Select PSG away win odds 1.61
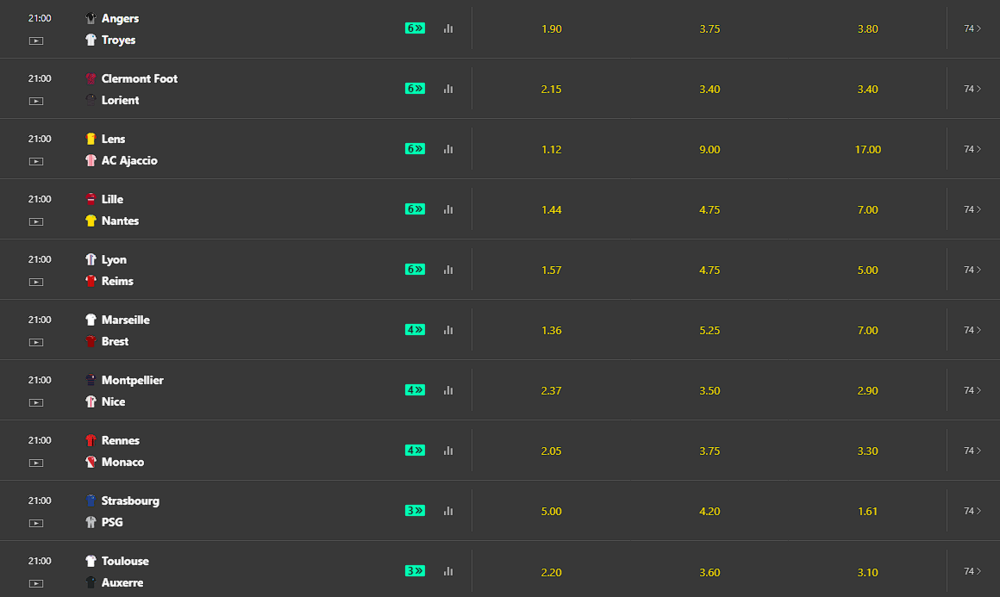The width and height of the screenshot is (1000, 597). click(868, 511)
